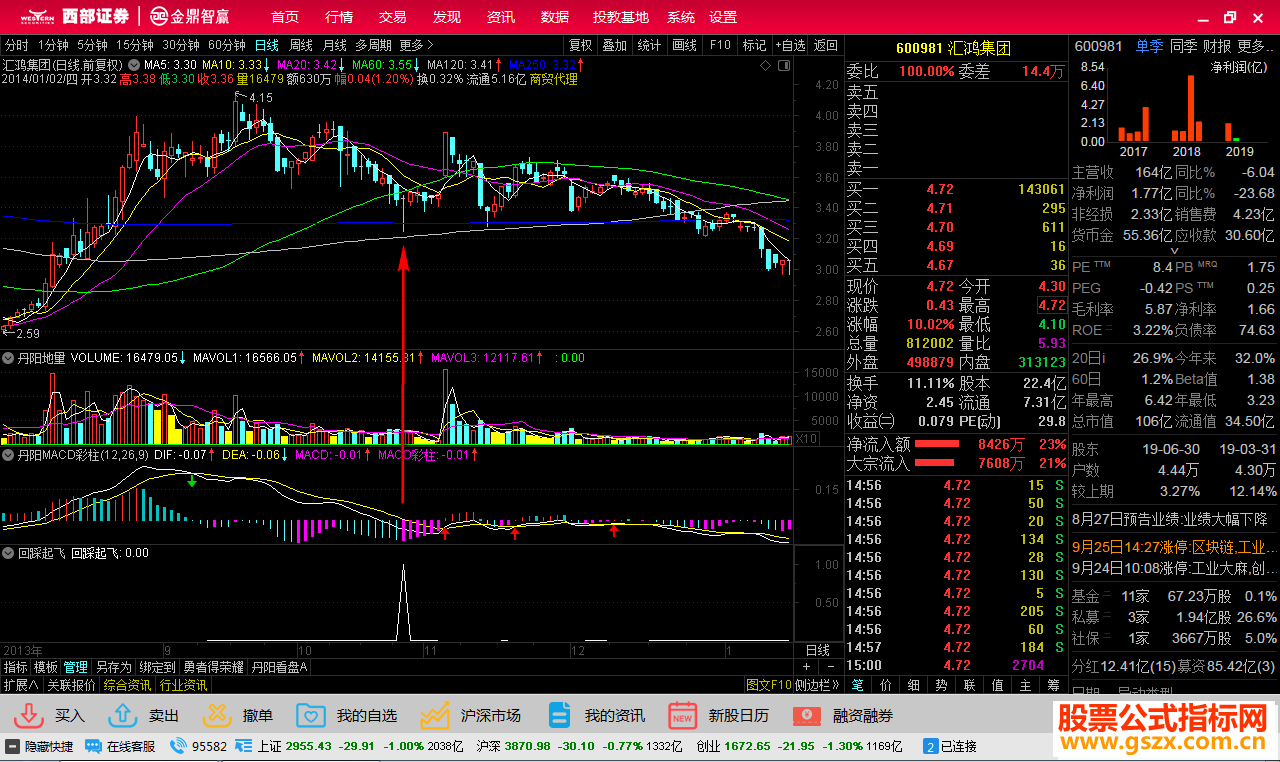The width and height of the screenshot is (1280, 762).
Task: Click the 画线 draw line button
Action: tap(684, 45)
